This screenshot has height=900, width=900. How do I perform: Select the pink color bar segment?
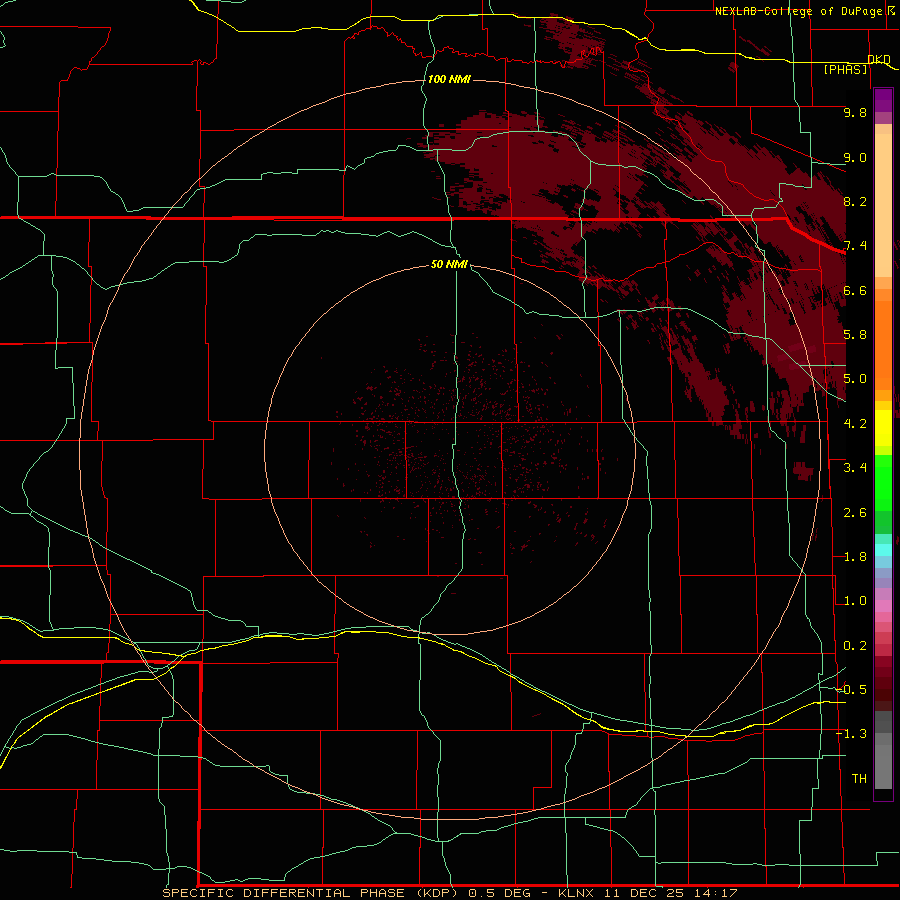883,606
